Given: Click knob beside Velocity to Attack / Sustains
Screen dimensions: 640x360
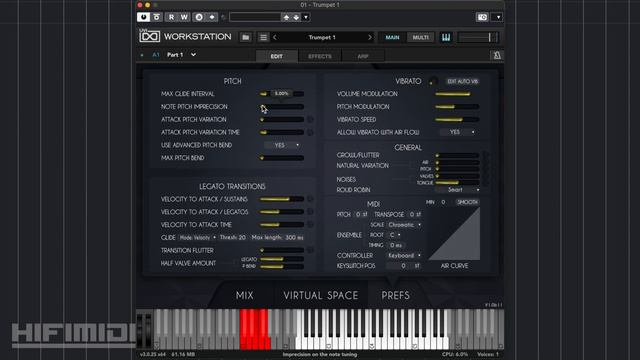Looking at the screenshot, I should (310, 199).
